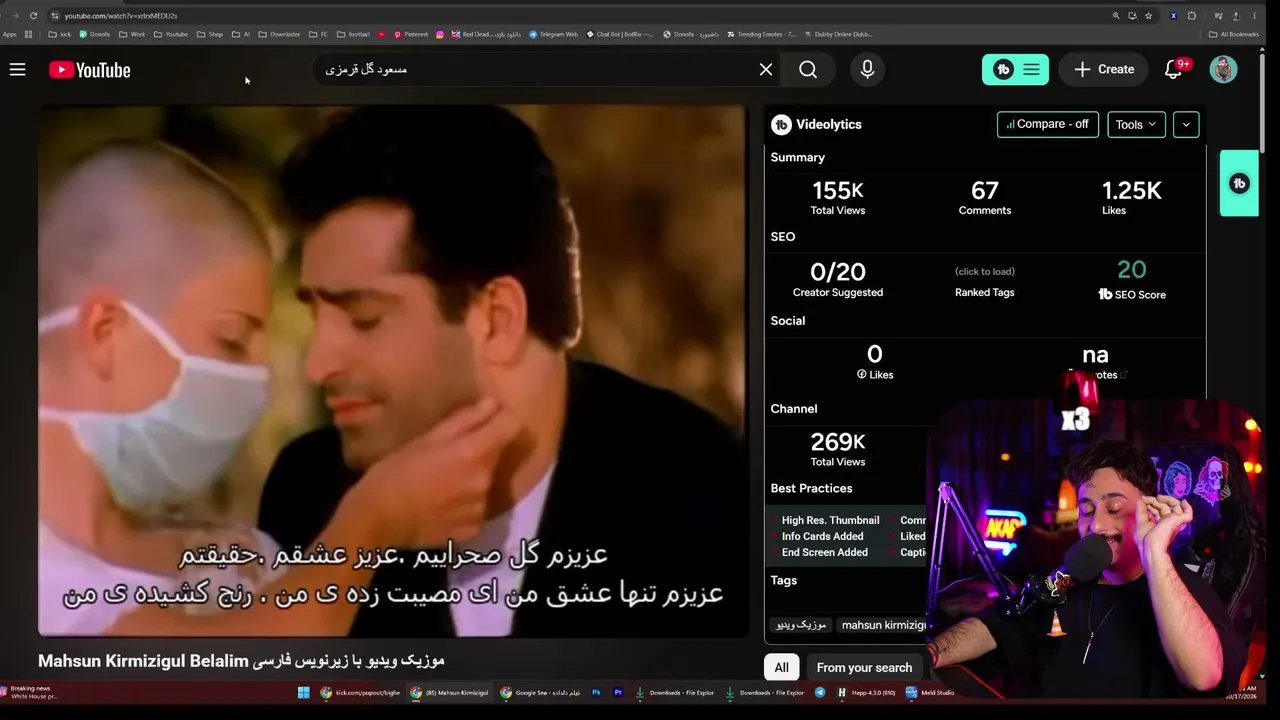Switch to Google Sea Chrome taskbar window

click(x=540, y=692)
